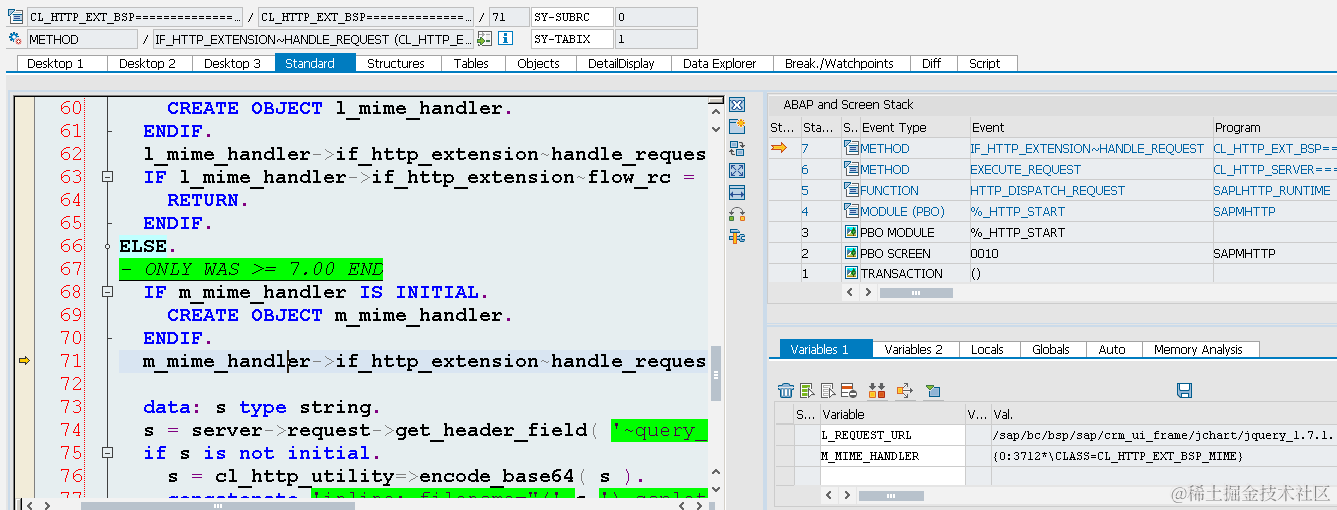Click the M_MIME_HANDLER variable cell
Viewport: 1337px width, 510px height.
coord(892,456)
